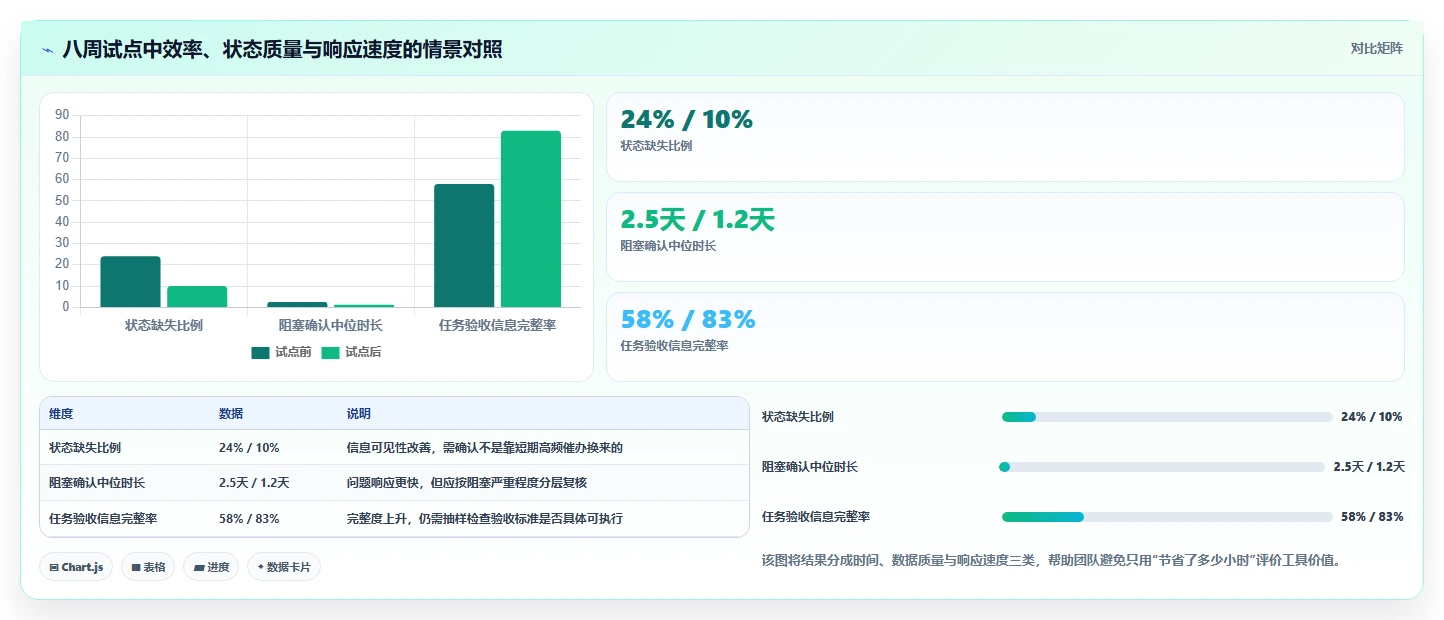The height and width of the screenshot is (620, 1444).
Task: Click the 试点后 bar for 任务验收信息完整率
Action: pyautogui.click(x=531, y=219)
